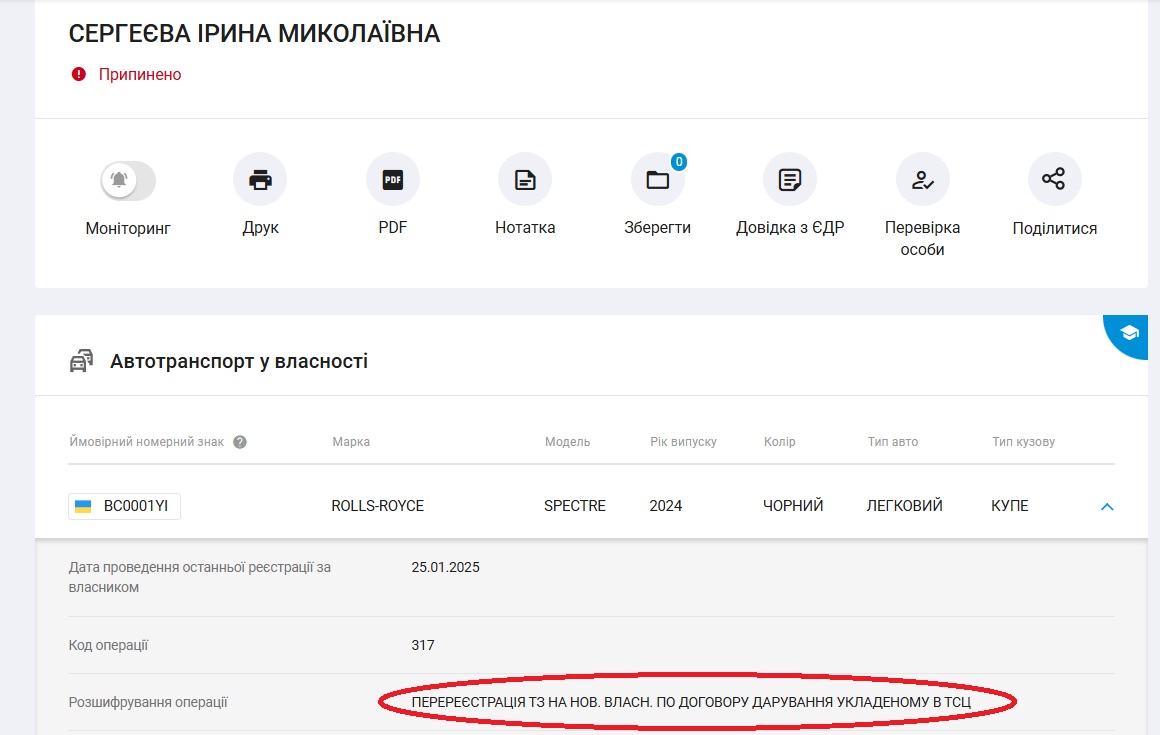The width and height of the screenshot is (1160, 735).
Task: Open Довідка з ЄДР document icon
Action: (x=790, y=180)
